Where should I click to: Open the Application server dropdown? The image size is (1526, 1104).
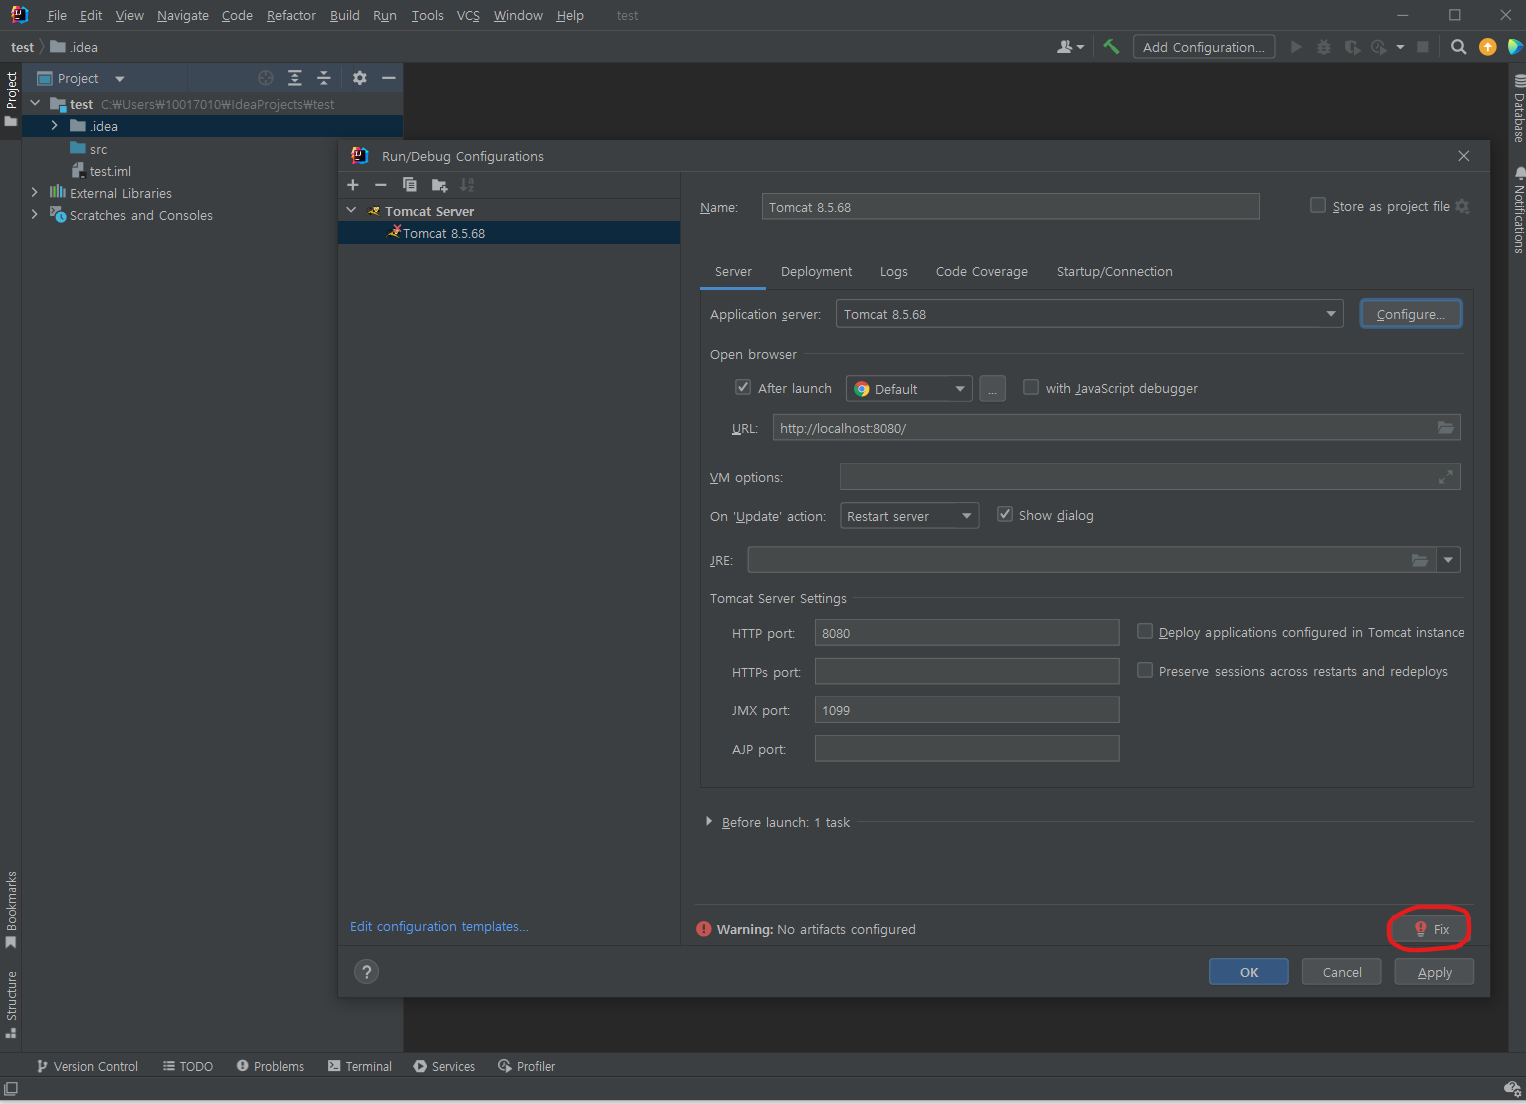tap(1089, 314)
